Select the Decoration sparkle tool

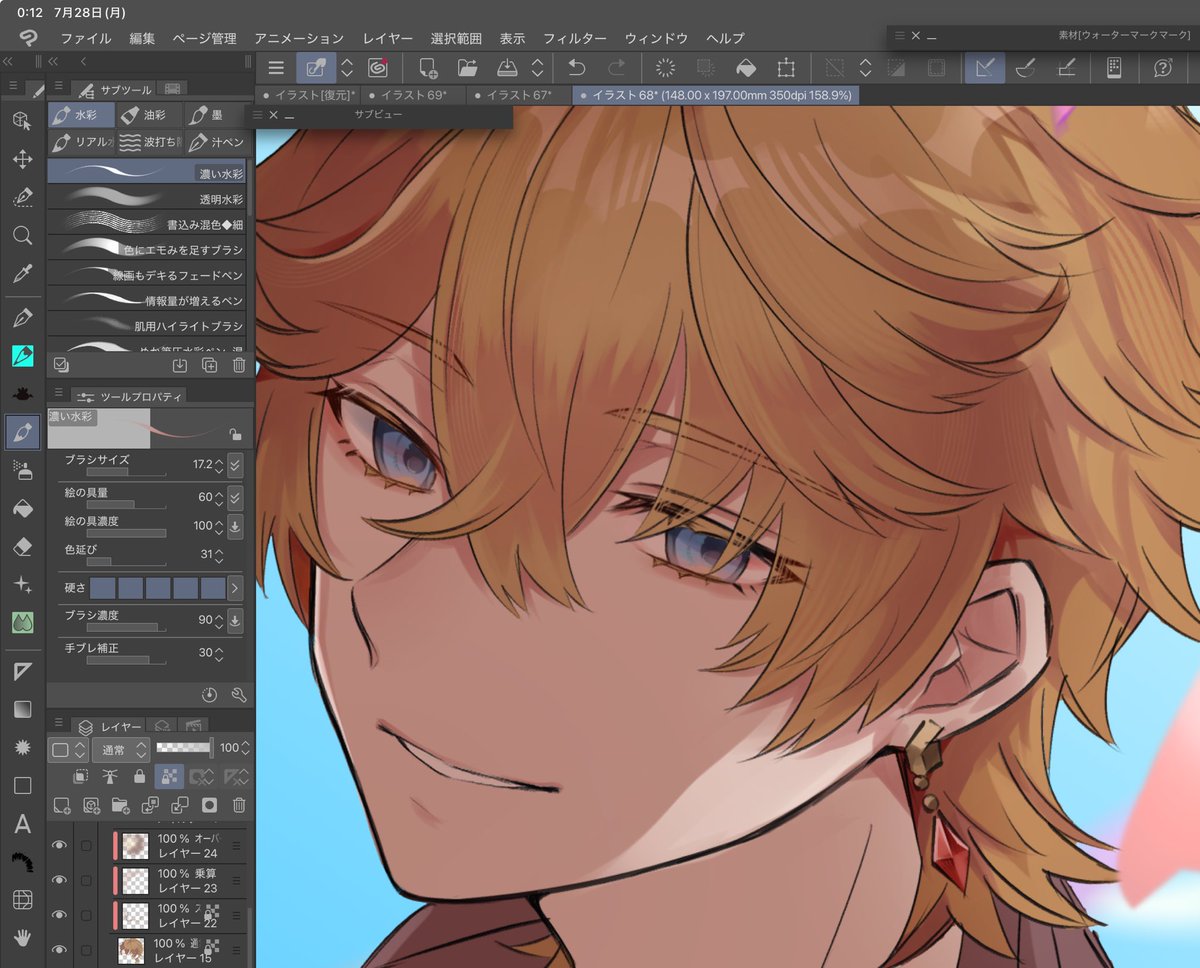22,584
